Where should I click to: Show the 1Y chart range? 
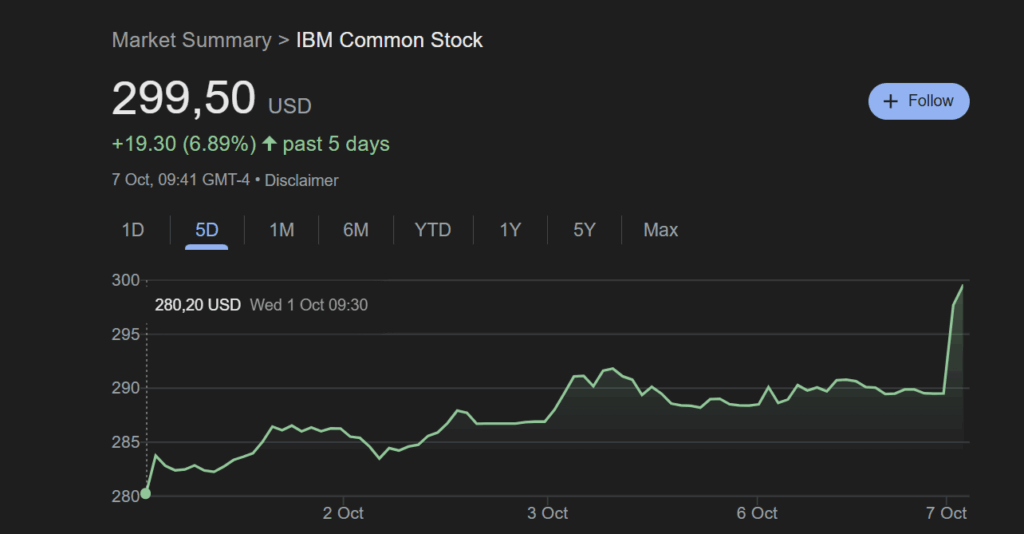pos(510,230)
